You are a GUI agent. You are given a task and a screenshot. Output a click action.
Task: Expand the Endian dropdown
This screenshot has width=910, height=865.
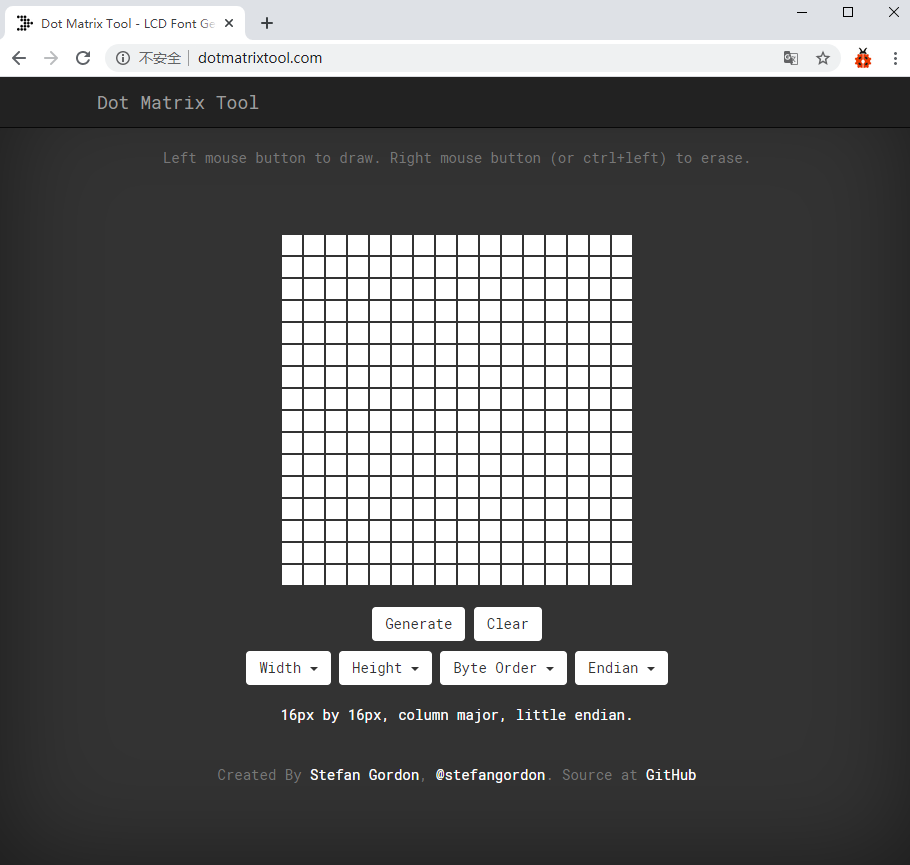point(621,668)
